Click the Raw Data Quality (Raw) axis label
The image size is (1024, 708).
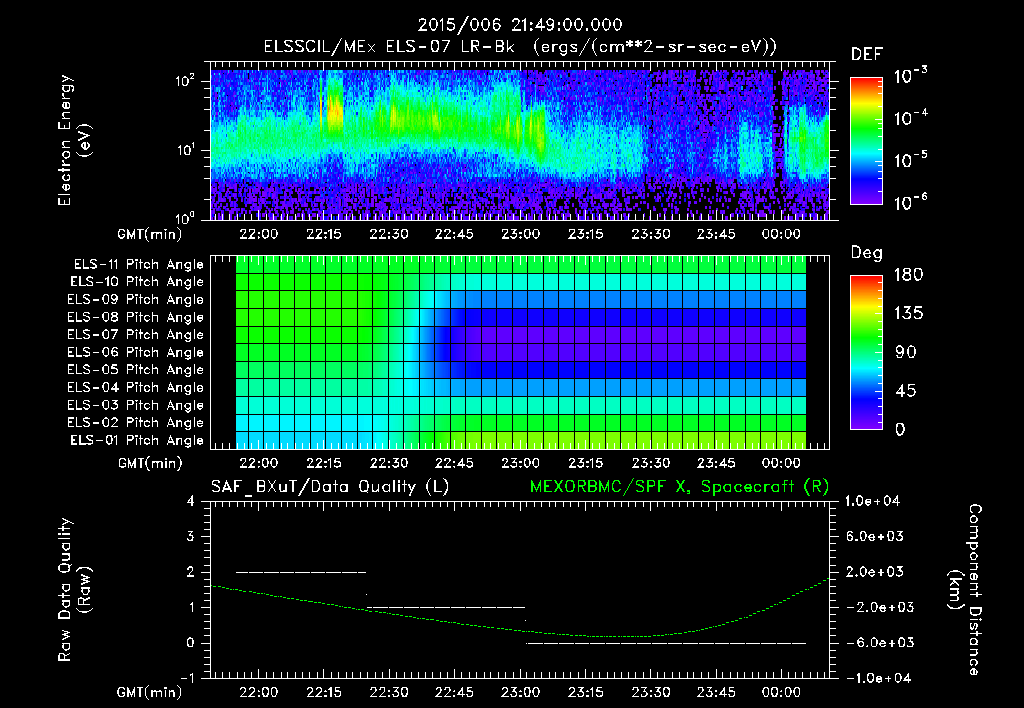74,590
